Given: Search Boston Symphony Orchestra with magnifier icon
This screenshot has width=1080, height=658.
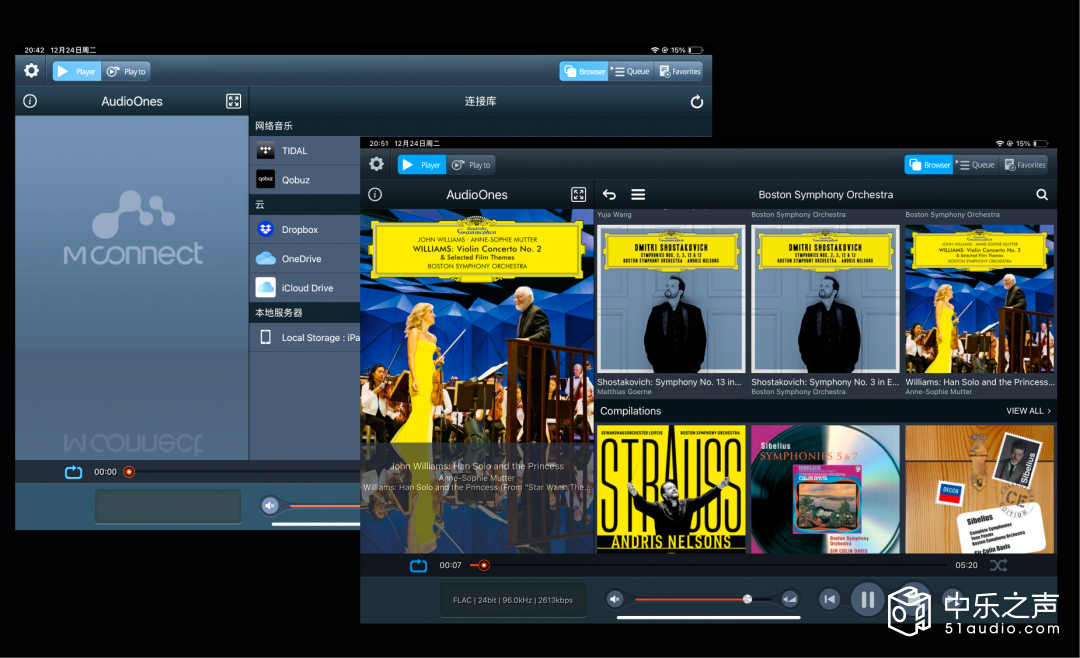Looking at the screenshot, I should pyautogui.click(x=1042, y=194).
